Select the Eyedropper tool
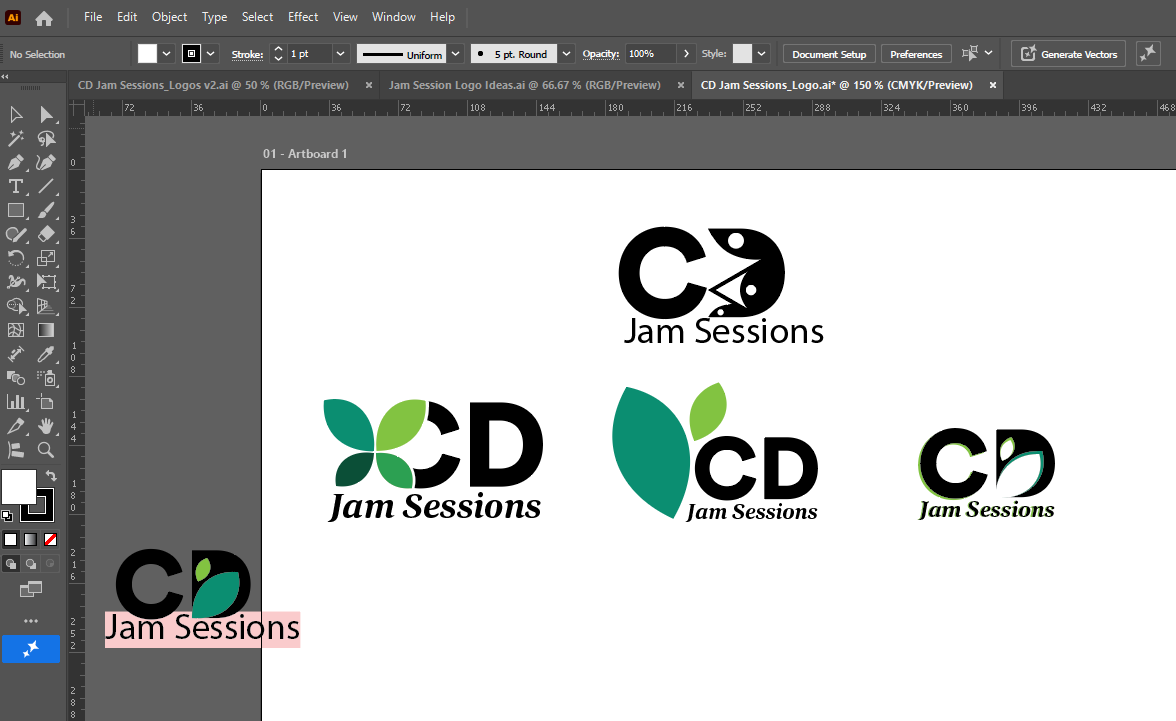 pos(46,354)
